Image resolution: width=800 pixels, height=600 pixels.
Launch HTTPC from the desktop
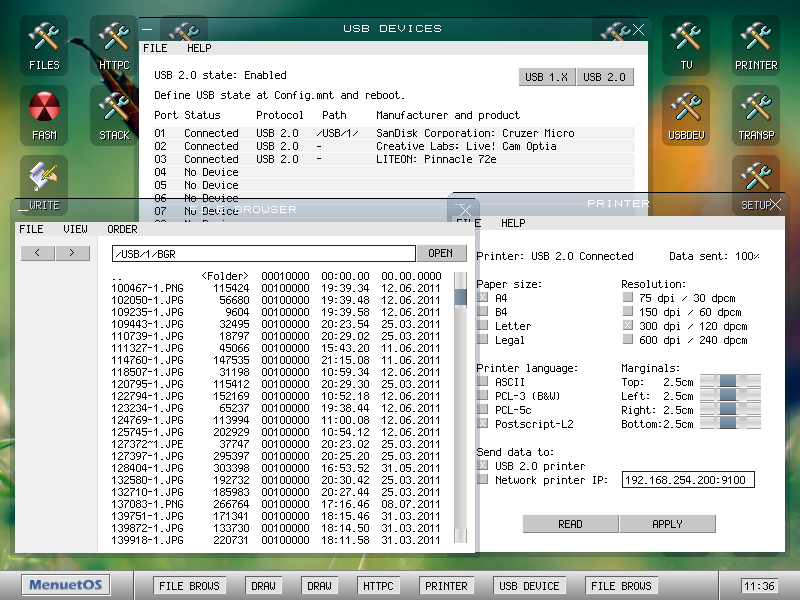point(113,45)
